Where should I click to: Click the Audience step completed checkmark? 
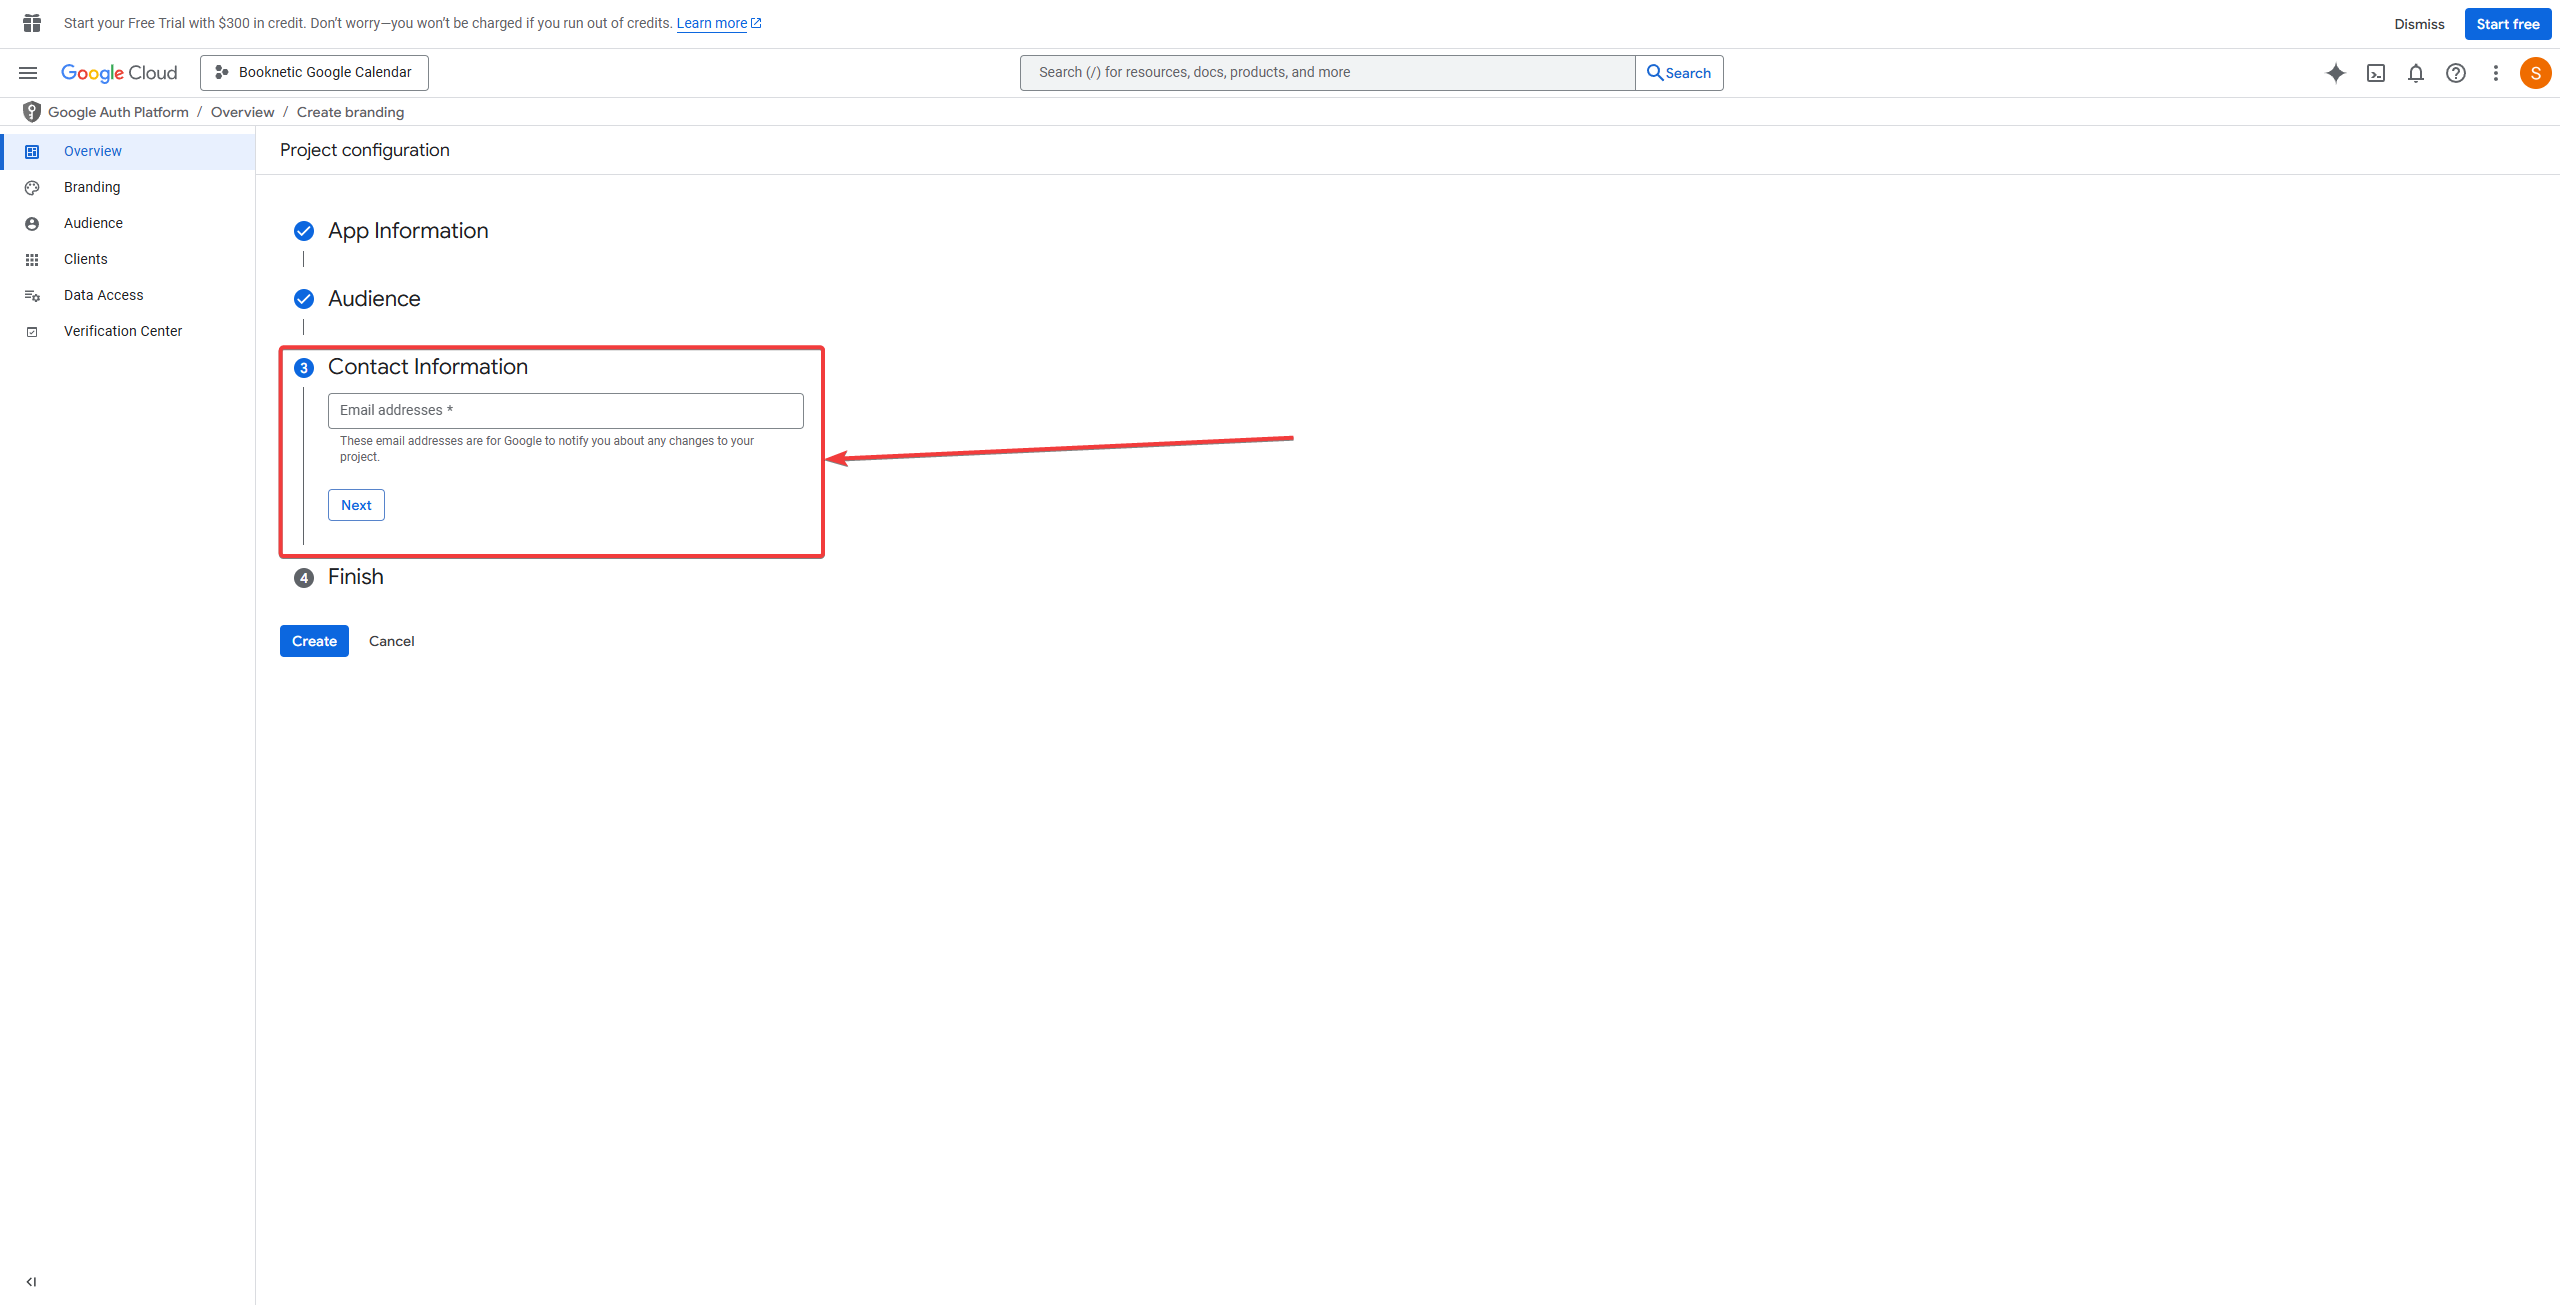coord(304,299)
